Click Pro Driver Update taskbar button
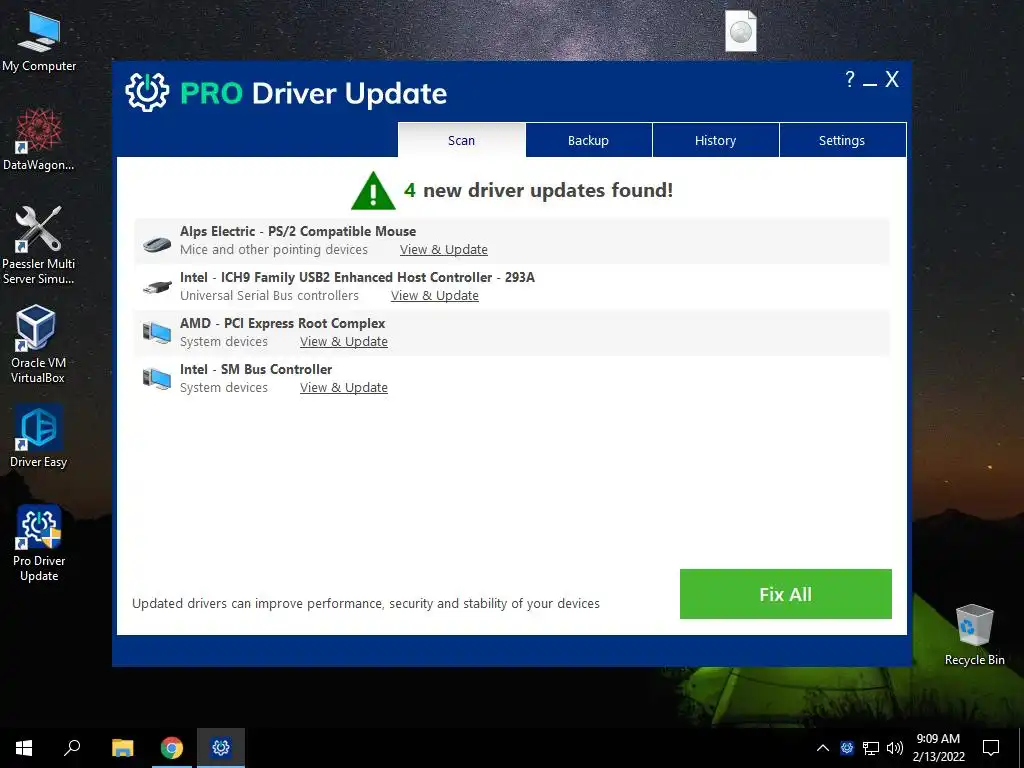Image resolution: width=1024 pixels, height=768 pixels. tap(221, 748)
